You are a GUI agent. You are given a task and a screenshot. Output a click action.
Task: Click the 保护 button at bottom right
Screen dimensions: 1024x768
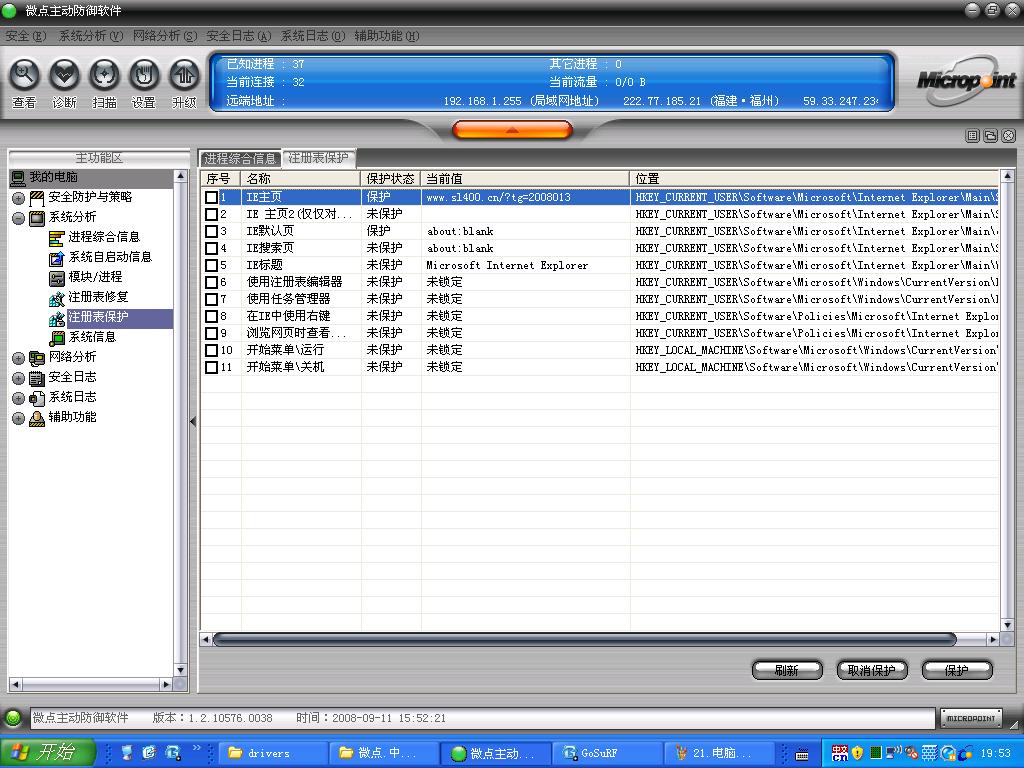[x=957, y=670]
